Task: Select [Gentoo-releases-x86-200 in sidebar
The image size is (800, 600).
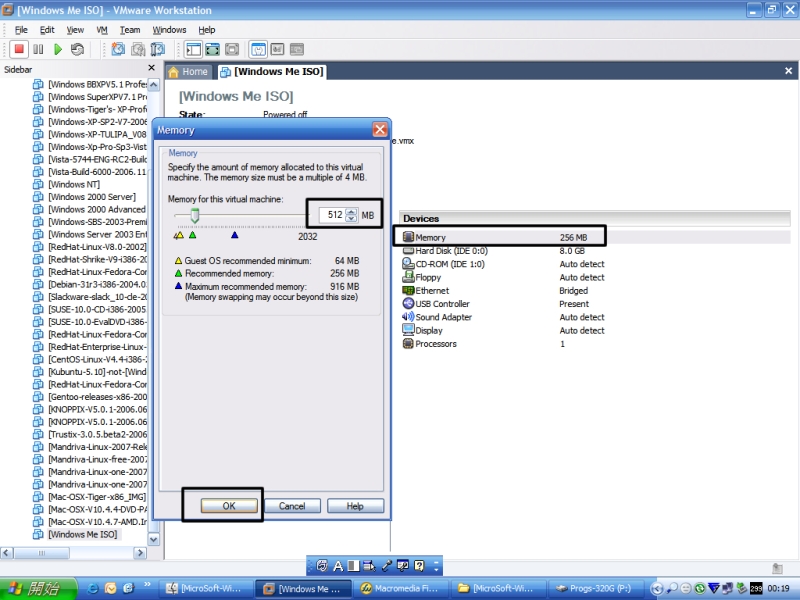Action: (x=97, y=396)
